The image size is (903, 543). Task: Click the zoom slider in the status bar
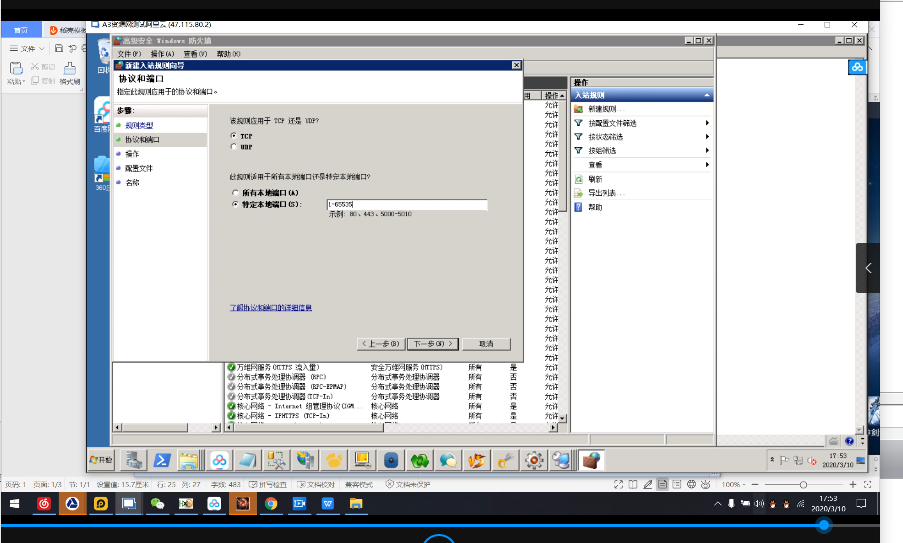click(x=803, y=484)
